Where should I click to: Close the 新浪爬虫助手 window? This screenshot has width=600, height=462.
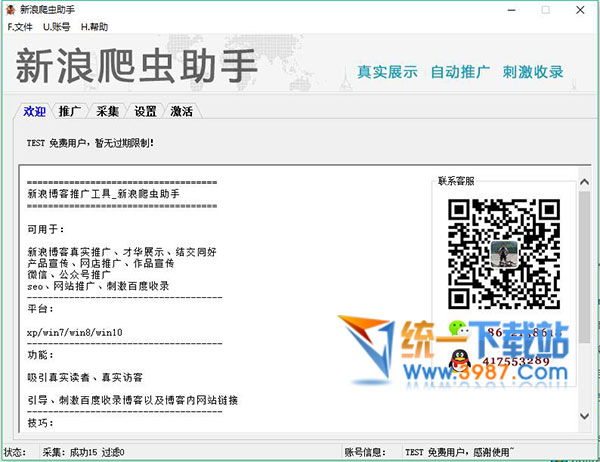click(580, 10)
